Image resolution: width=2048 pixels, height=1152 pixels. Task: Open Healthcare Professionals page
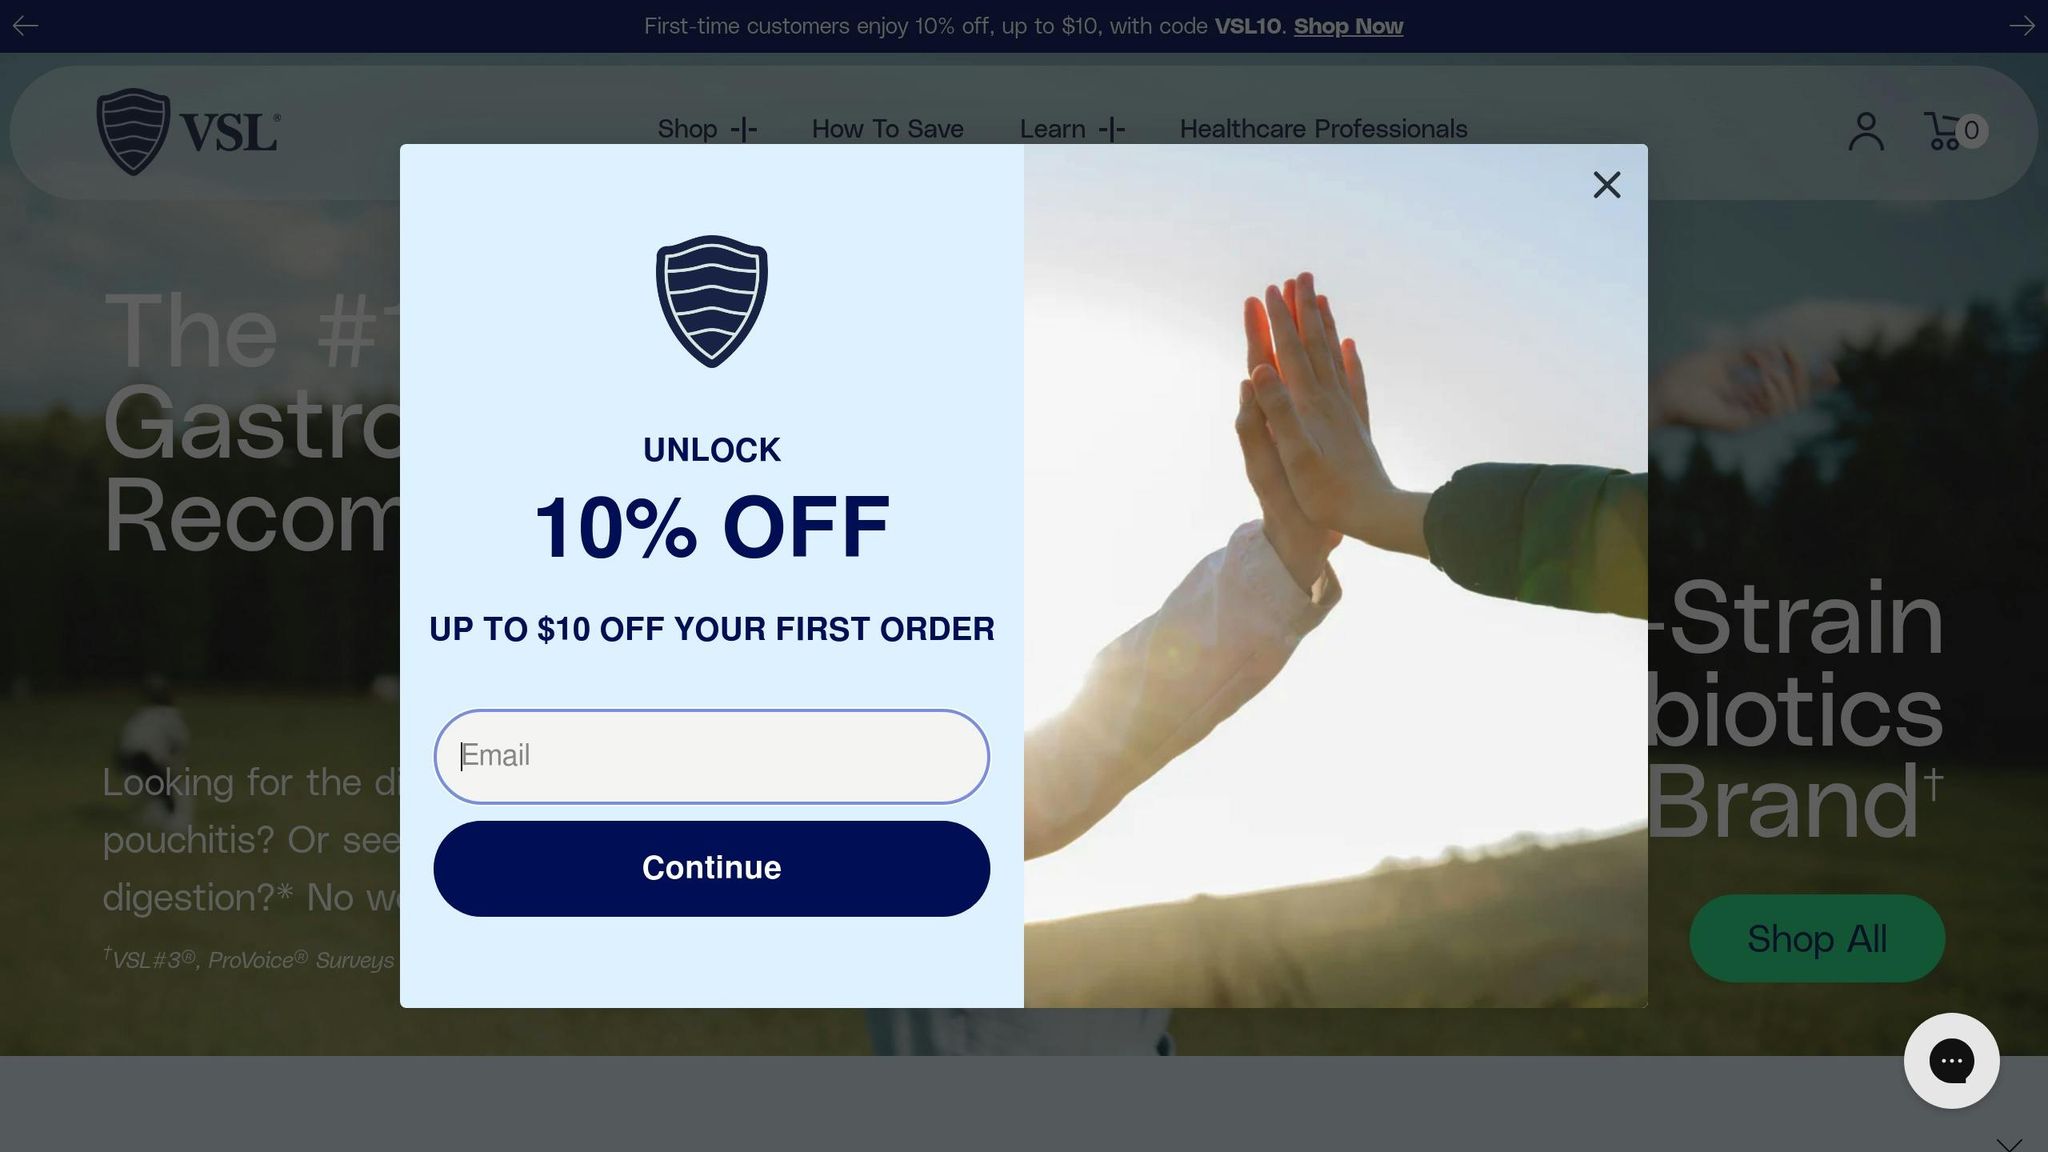[x=1323, y=129]
